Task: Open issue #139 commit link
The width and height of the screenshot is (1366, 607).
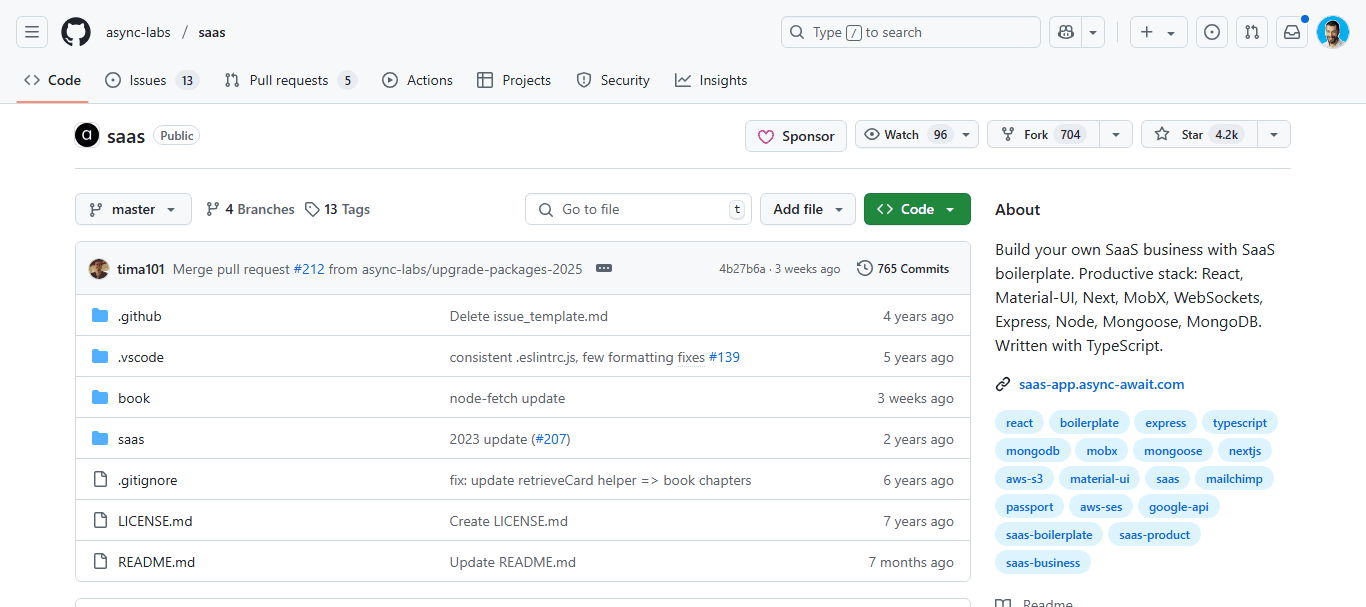Action: point(724,357)
